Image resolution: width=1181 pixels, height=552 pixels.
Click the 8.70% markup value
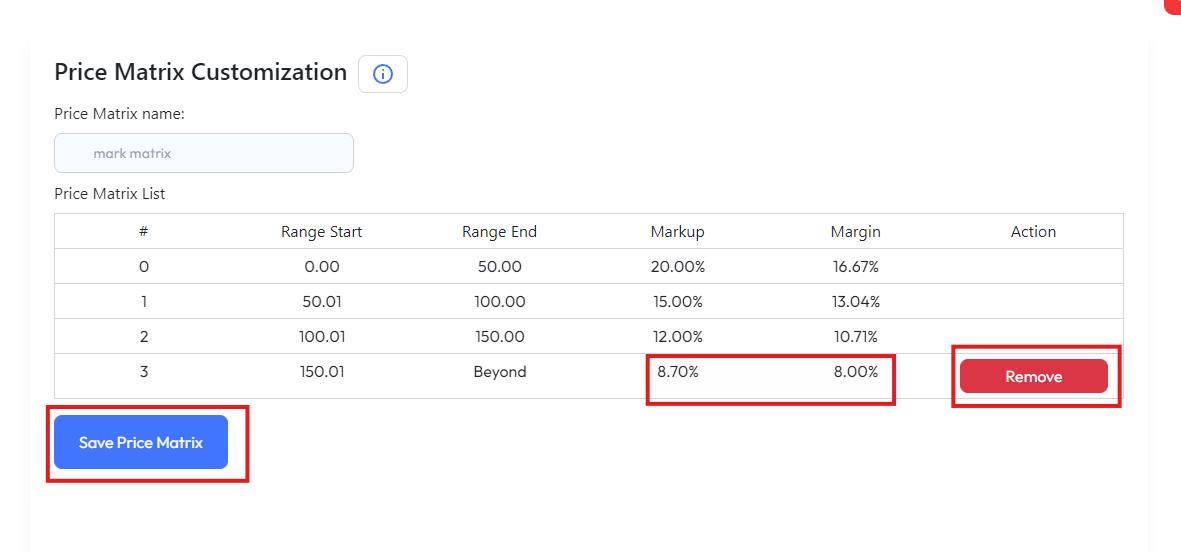[677, 372]
